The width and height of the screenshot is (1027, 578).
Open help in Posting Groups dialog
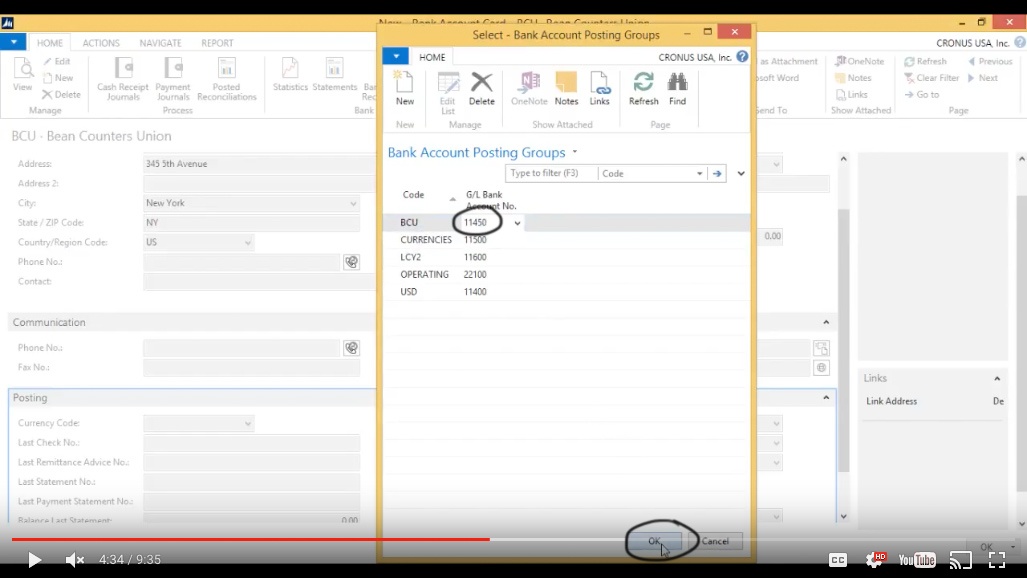pyautogui.click(x=742, y=57)
